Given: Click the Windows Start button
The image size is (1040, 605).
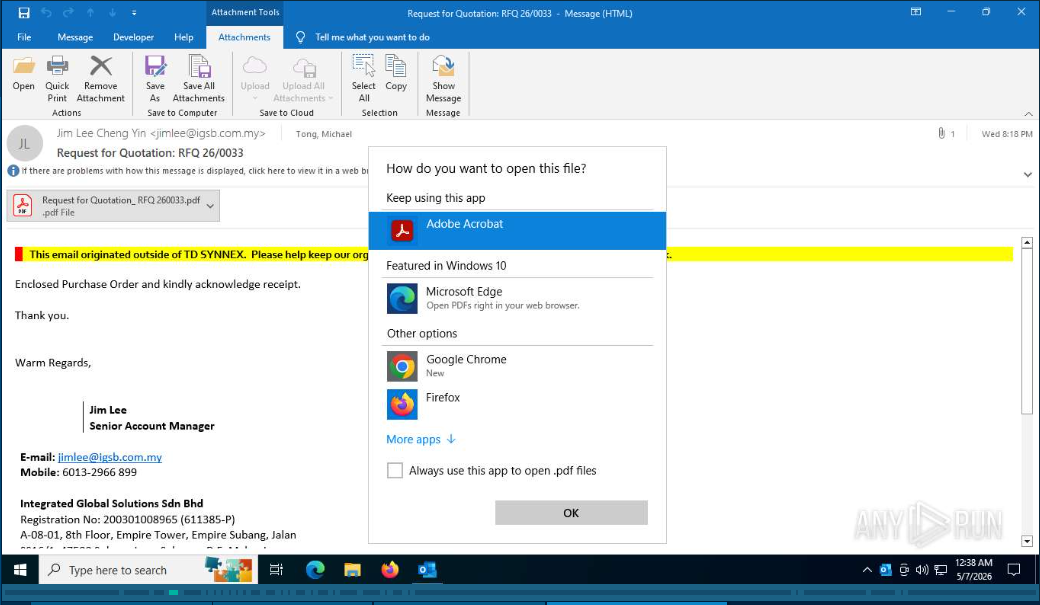Looking at the screenshot, I should 20,569.
